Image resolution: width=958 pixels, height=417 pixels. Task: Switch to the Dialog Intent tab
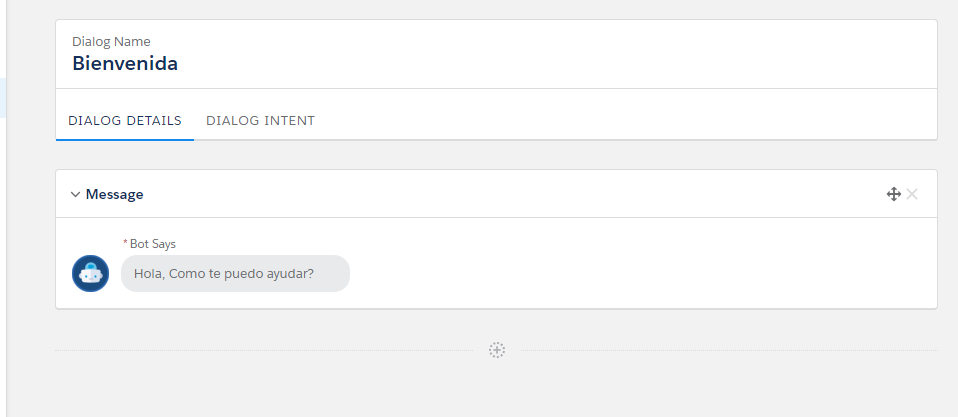(x=260, y=121)
